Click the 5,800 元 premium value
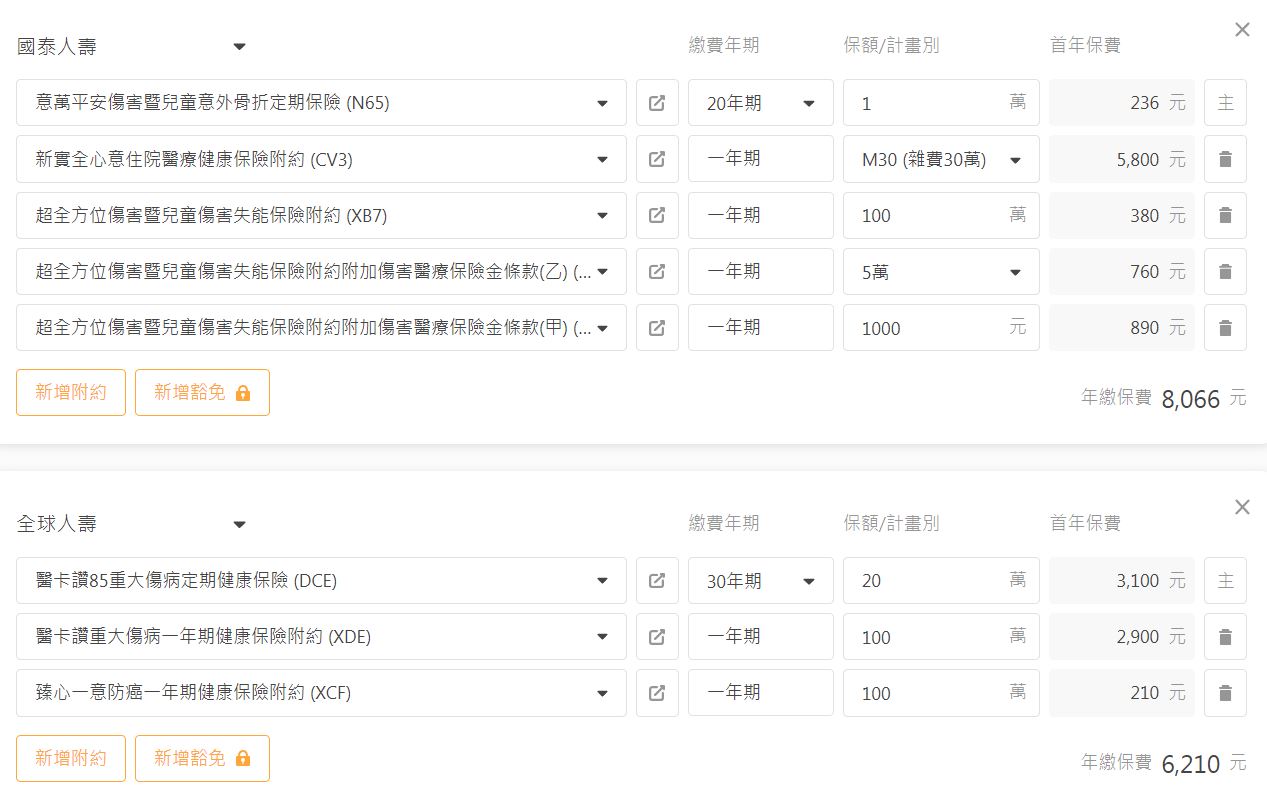 coord(1122,159)
